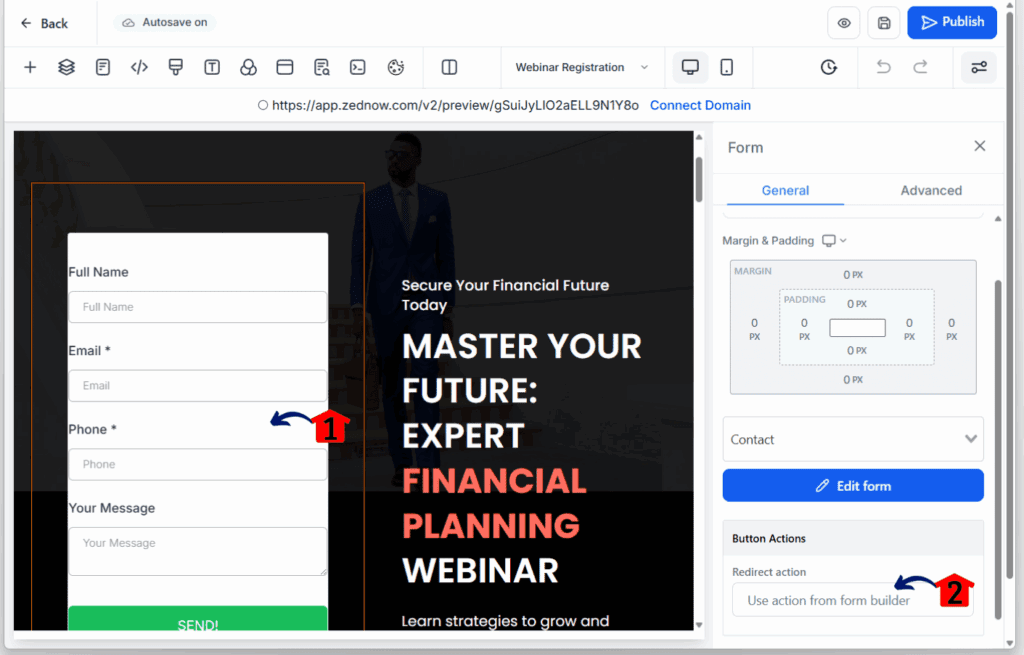Open the popup window icon in toolbar

(285, 67)
